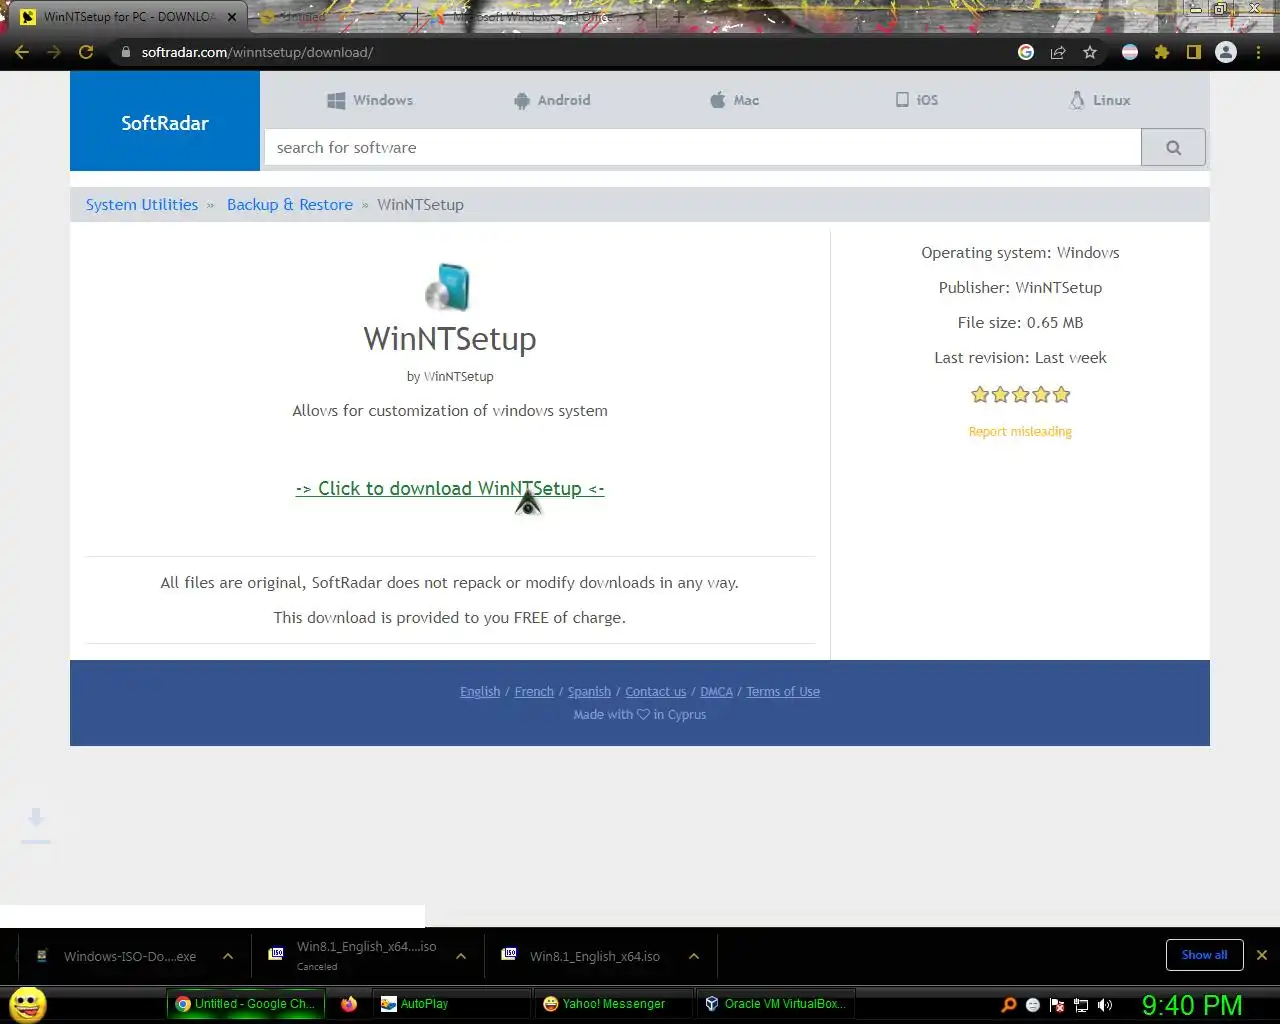Image resolution: width=1280 pixels, height=1024 pixels.
Task: Toggle the Chrome side panel icon
Action: [x=1194, y=52]
